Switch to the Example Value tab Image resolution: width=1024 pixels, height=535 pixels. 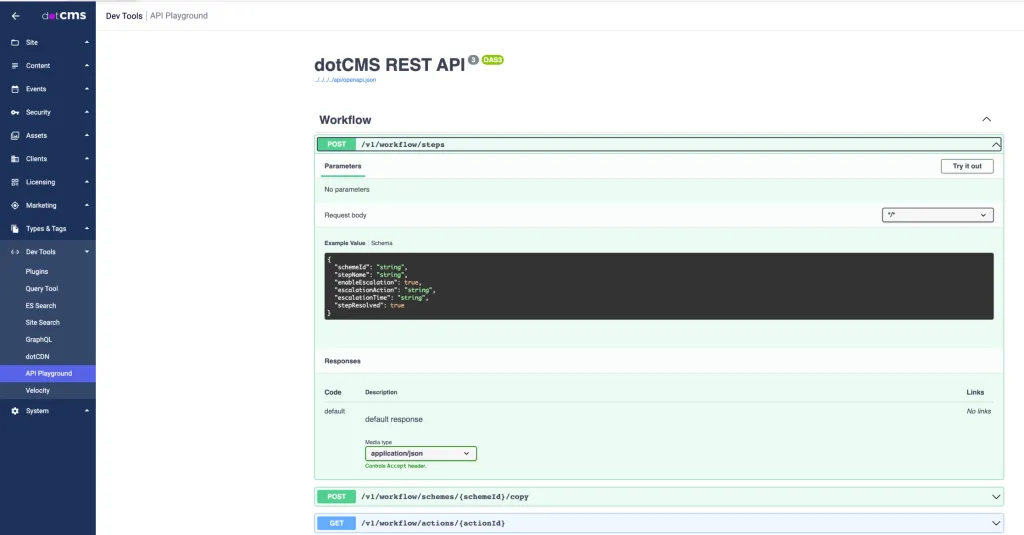tap(345, 243)
